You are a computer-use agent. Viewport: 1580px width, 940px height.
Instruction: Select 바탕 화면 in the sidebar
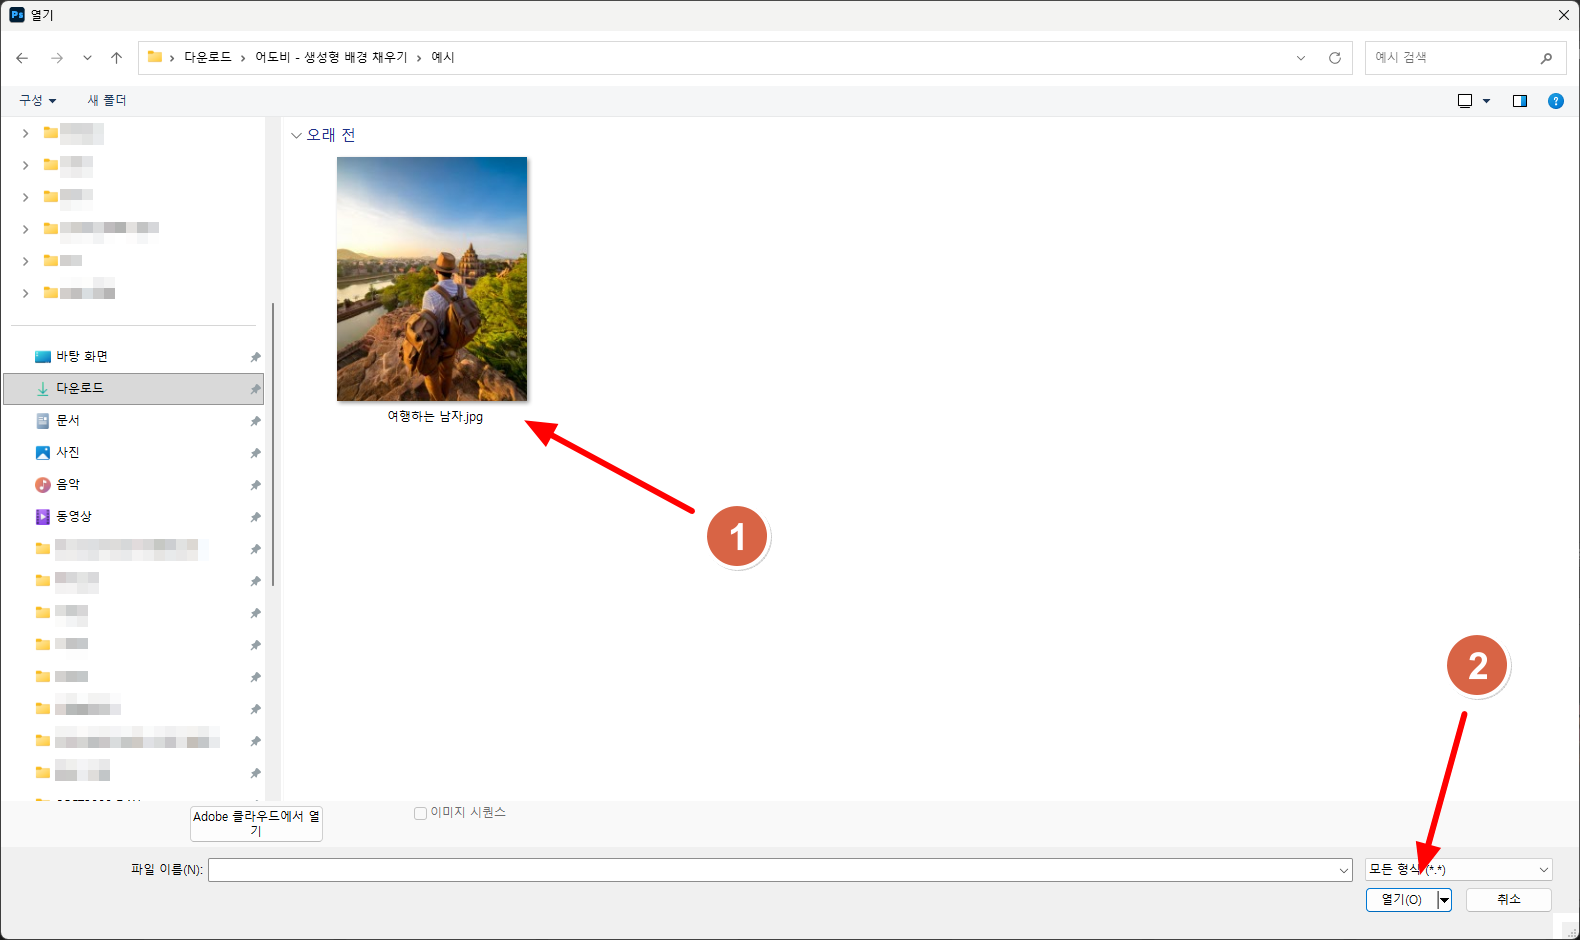[x=82, y=357]
